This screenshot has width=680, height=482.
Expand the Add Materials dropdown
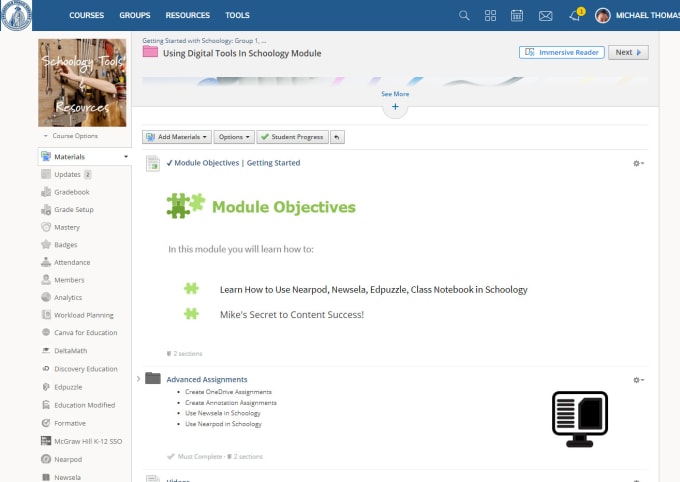click(177, 137)
